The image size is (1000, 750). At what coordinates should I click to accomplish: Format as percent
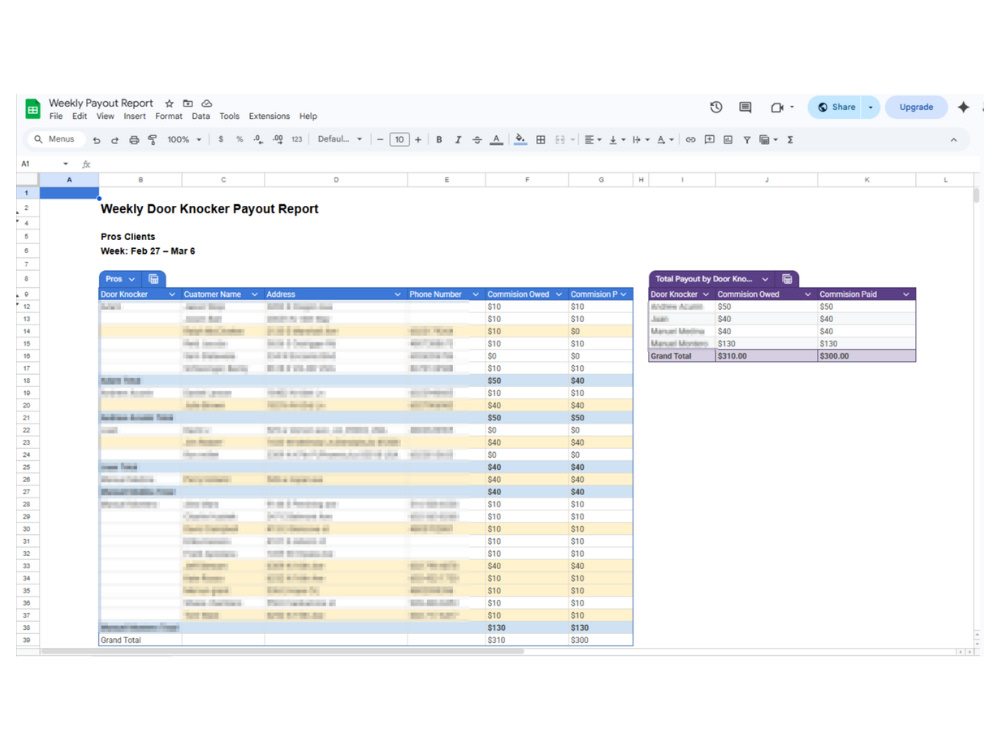click(x=240, y=139)
